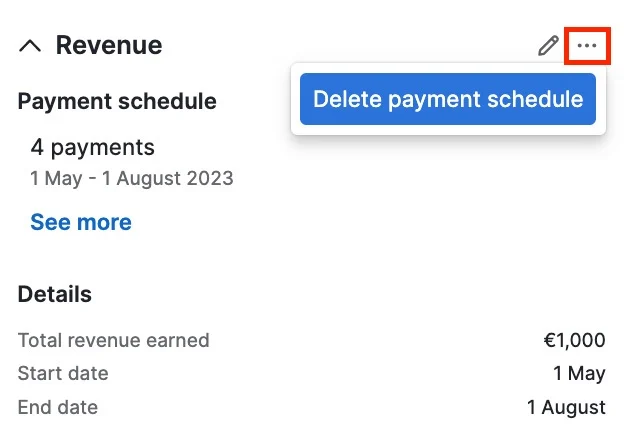This screenshot has width=624, height=446.
Task: Click the 1 August end date value
Action: tap(566, 407)
